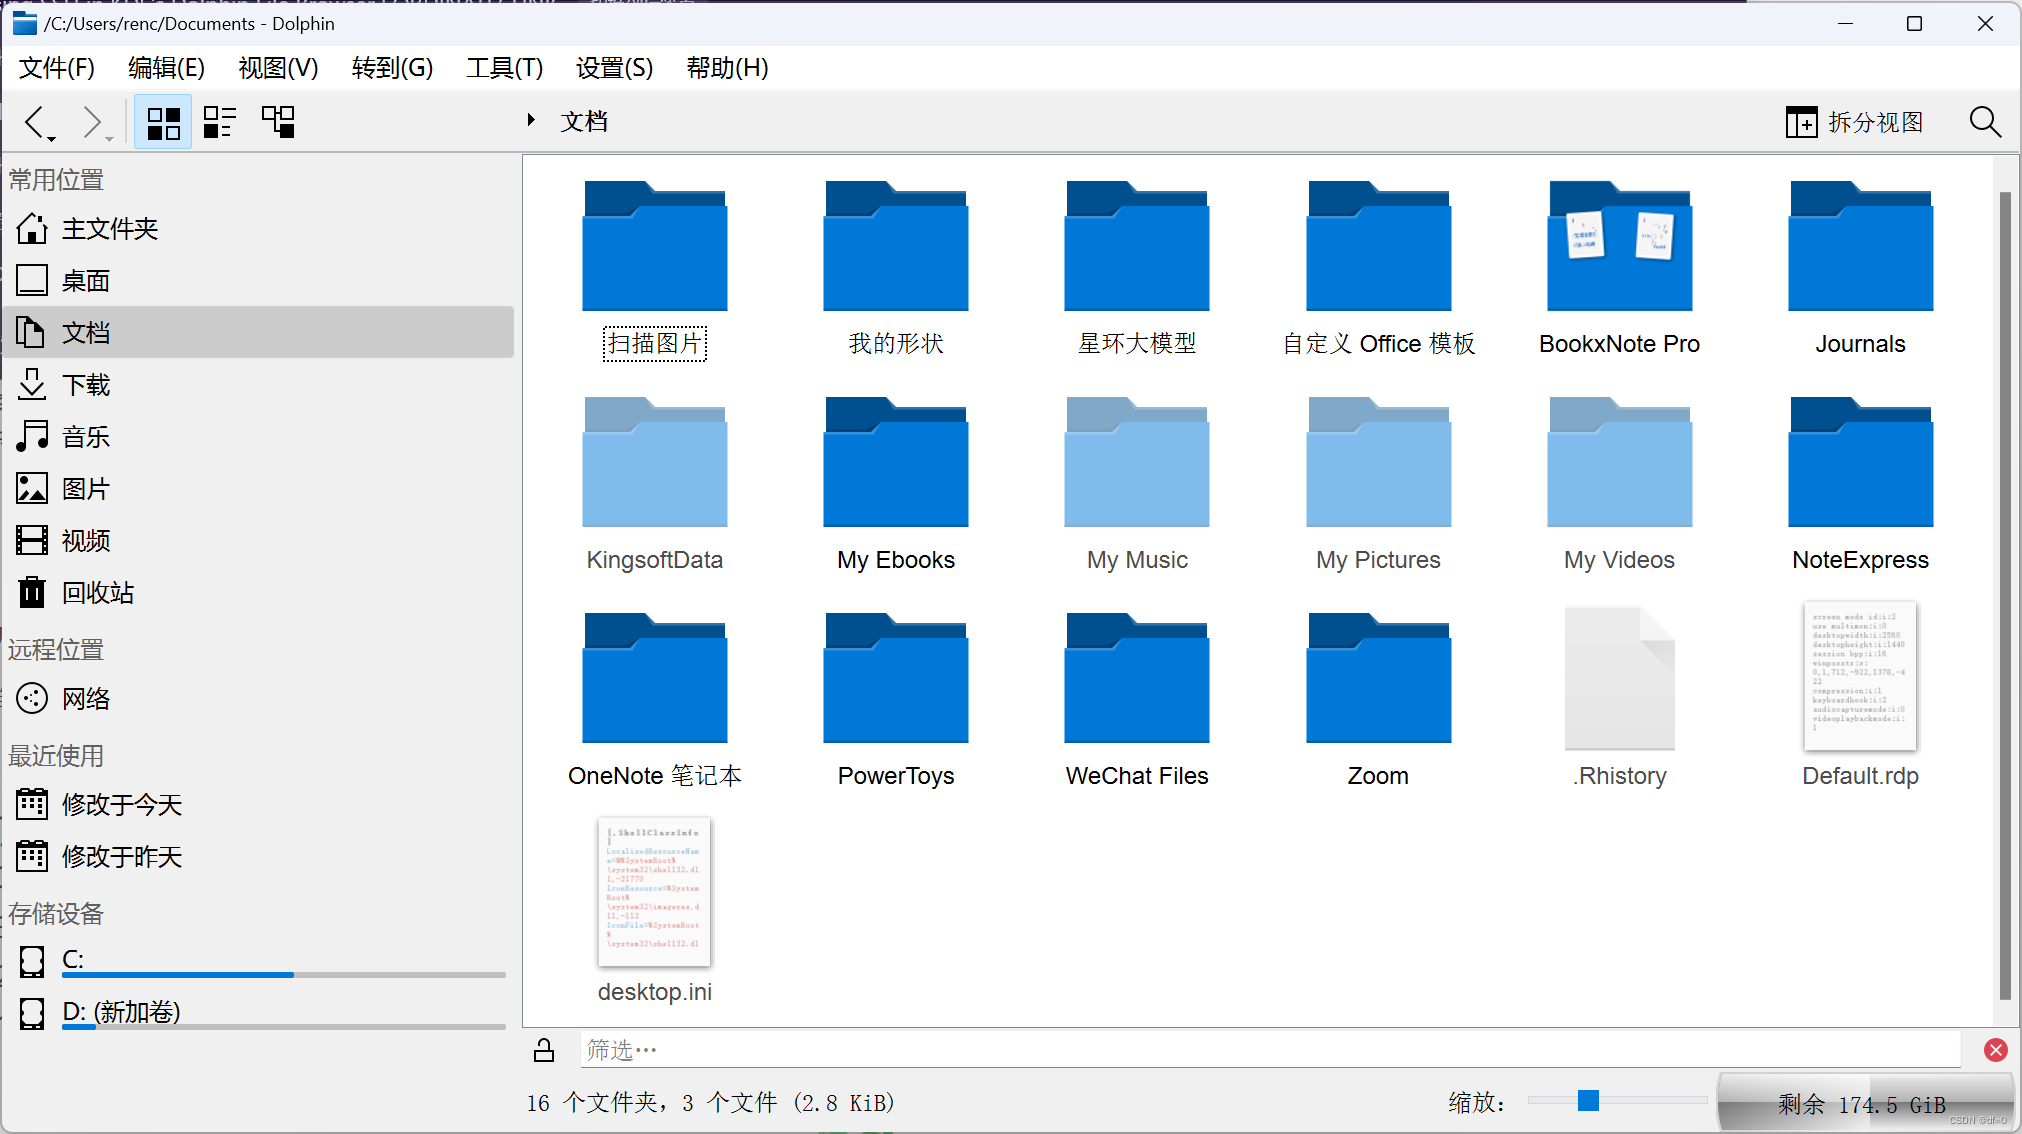Expand the breadcrumb chevron before 文档
The image size is (2022, 1134).
(x=530, y=120)
